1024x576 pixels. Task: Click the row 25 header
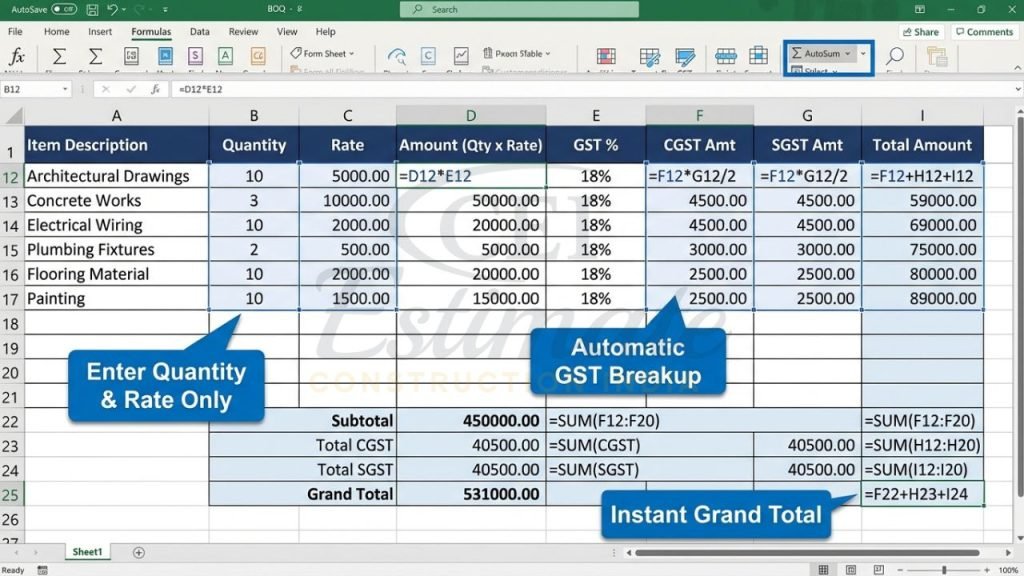(x=10, y=494)
